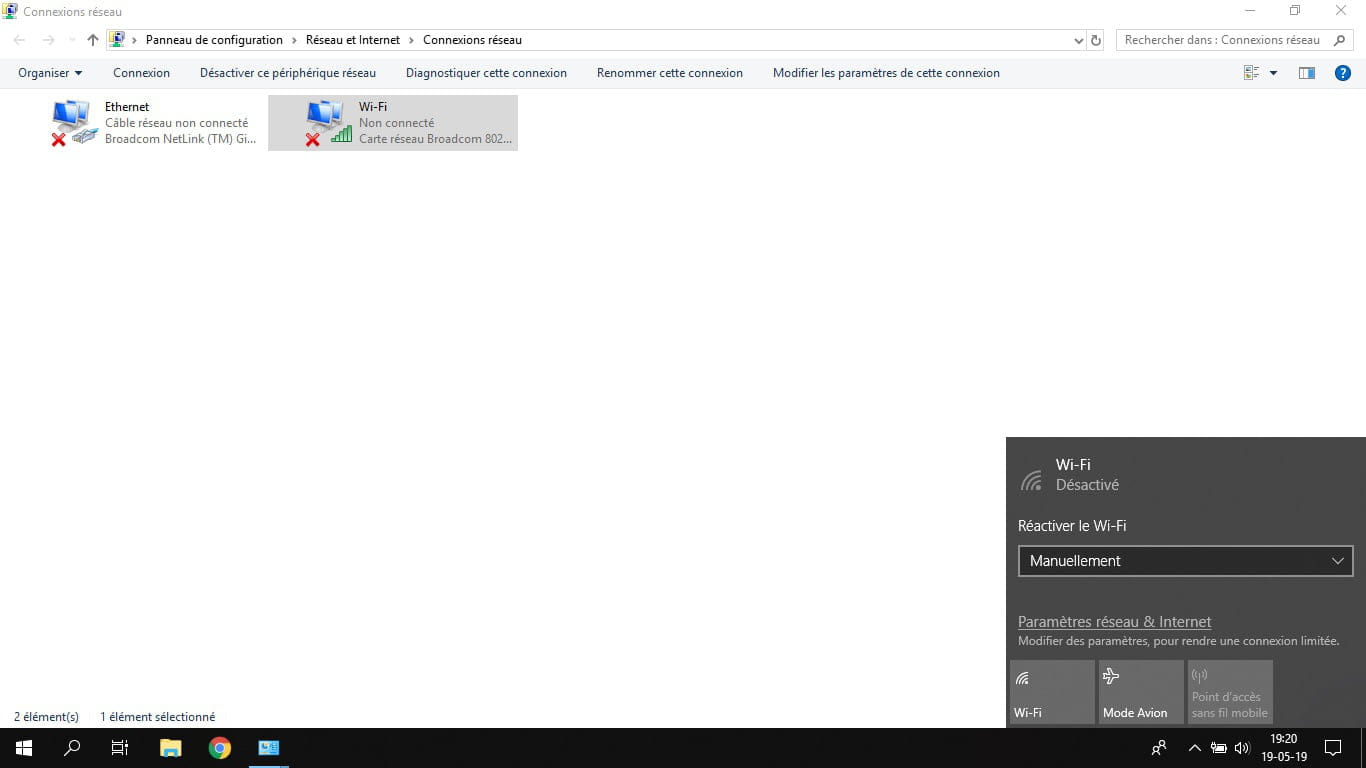Click Panneau de configuration breadcrumb
This screenshot has height=768, width=1366.
point(214,40)
